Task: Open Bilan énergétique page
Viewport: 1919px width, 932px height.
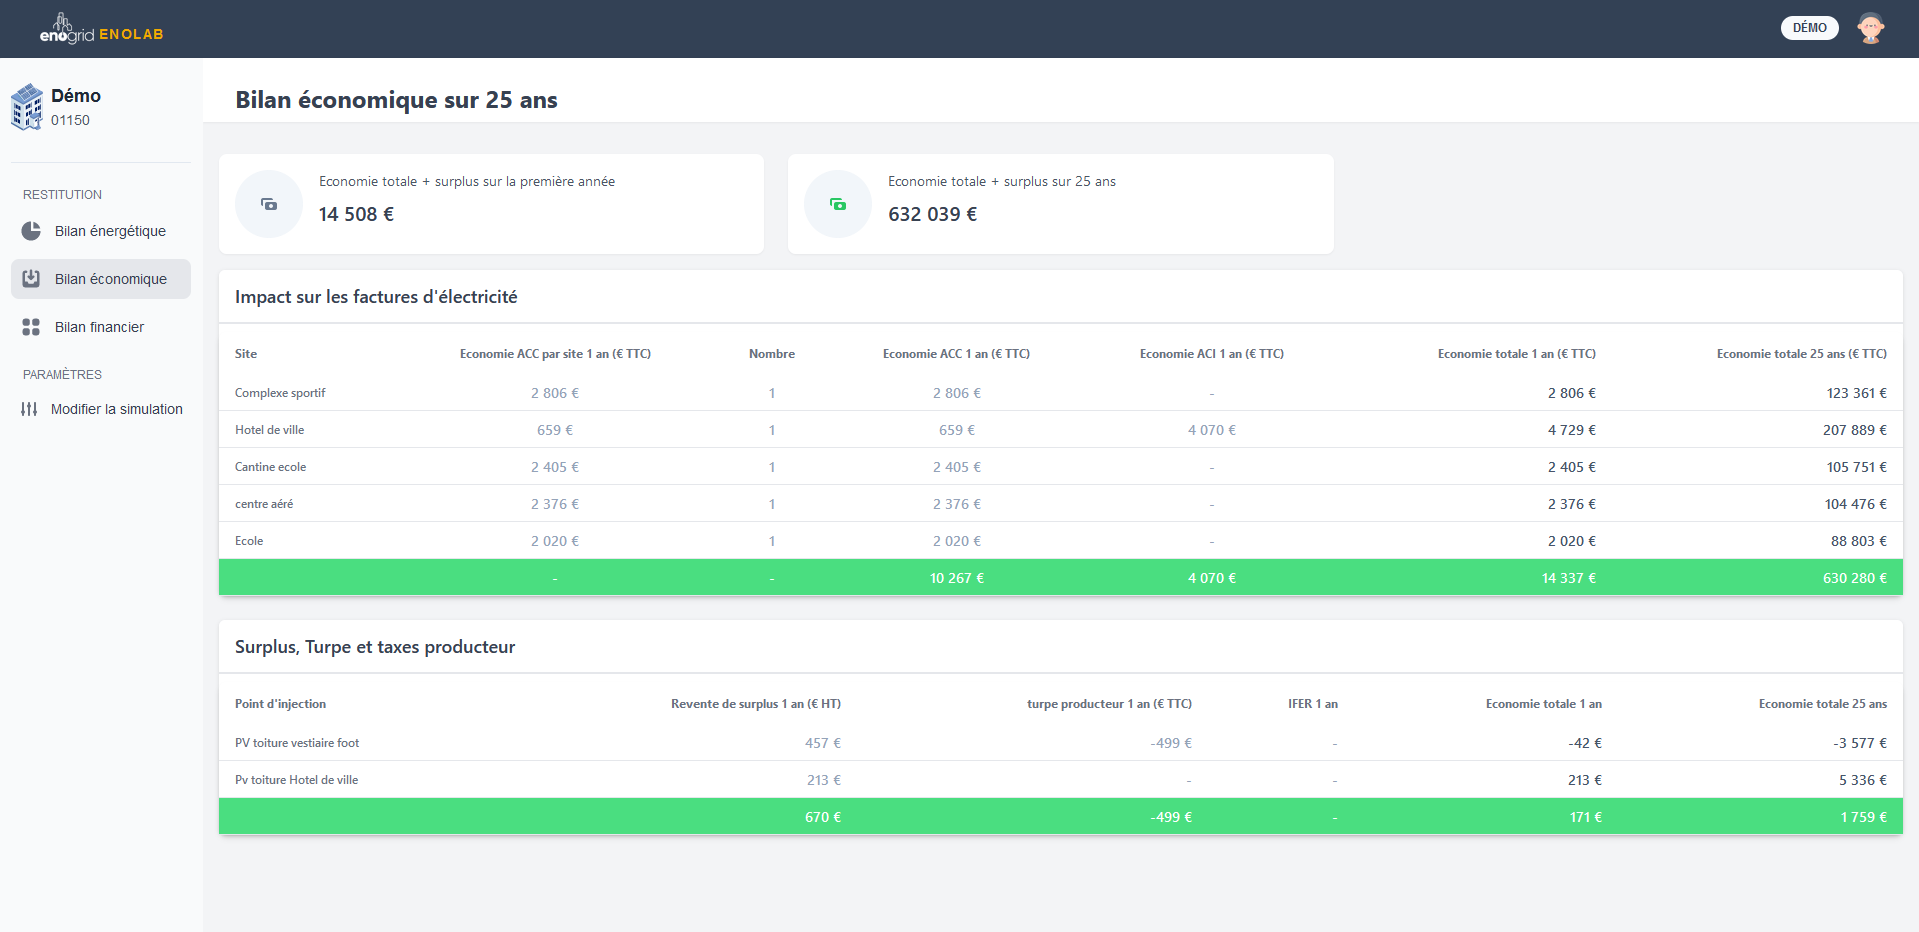Action: pyautogui.click(x=110, y=231)
